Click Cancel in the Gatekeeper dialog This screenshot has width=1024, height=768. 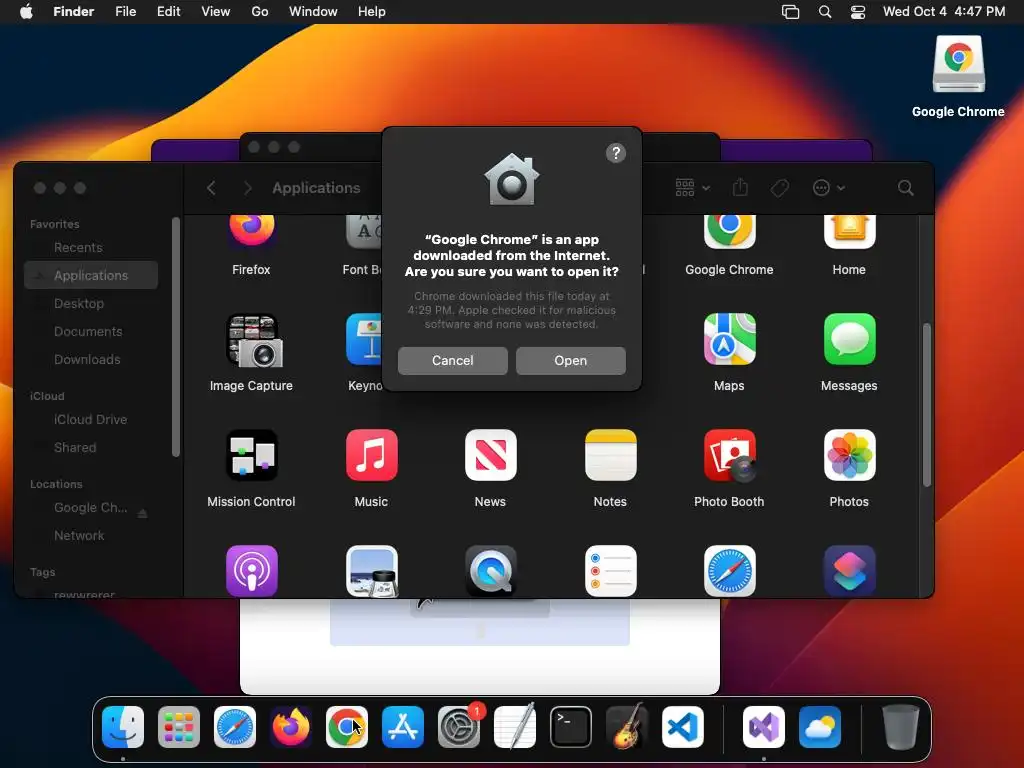point(453,360)
